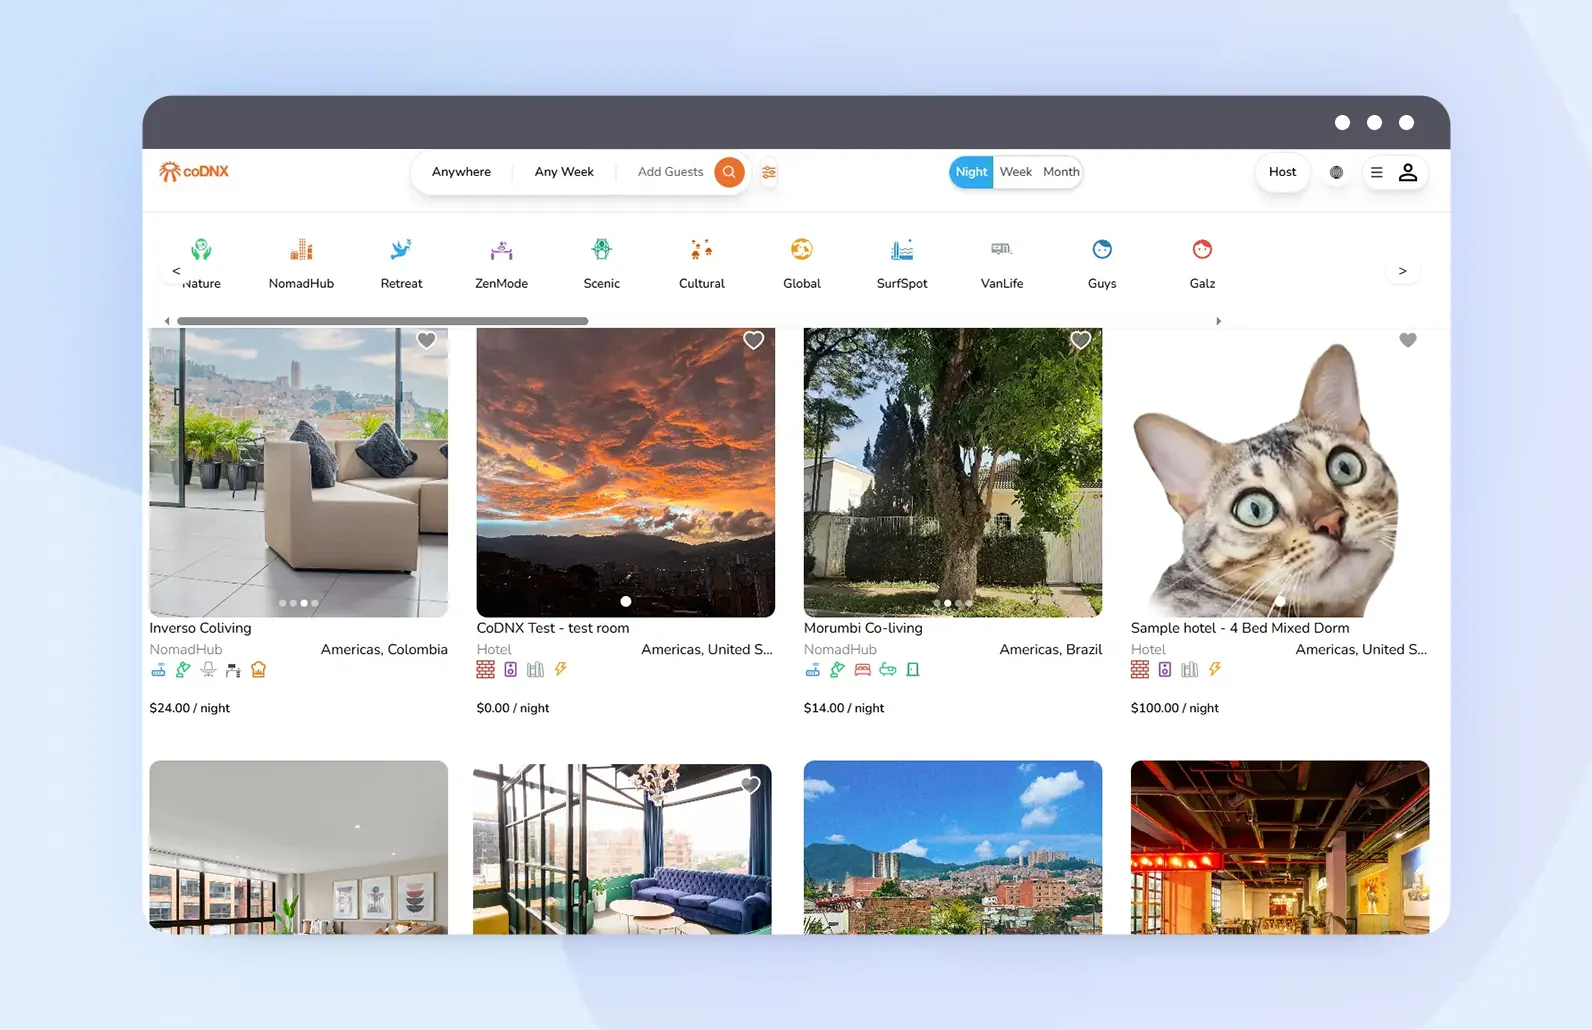The height and width of the screenshot is (1030, 1592).
Task: Switch pricing to Night
Action: pos(971,172)
